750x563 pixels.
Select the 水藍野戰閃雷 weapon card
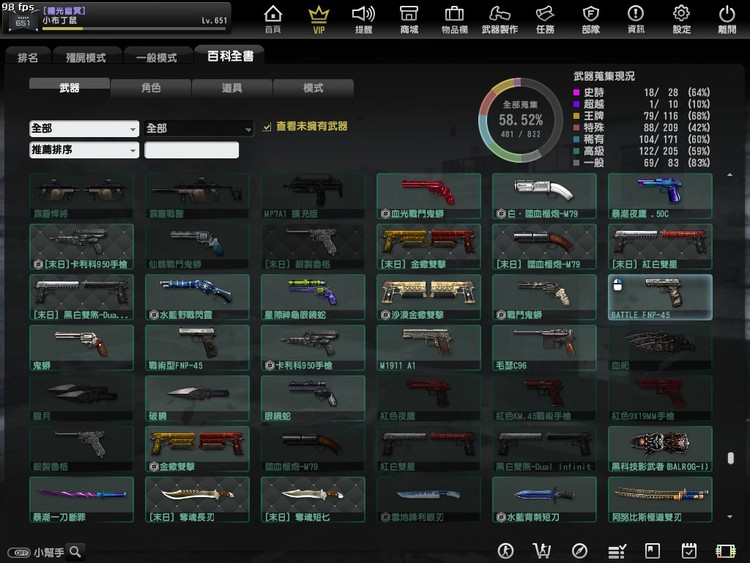pos(197,297)
